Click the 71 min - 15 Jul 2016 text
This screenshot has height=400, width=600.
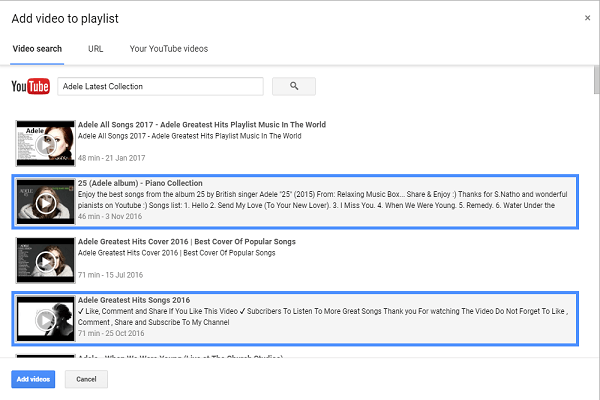[110, 275]
